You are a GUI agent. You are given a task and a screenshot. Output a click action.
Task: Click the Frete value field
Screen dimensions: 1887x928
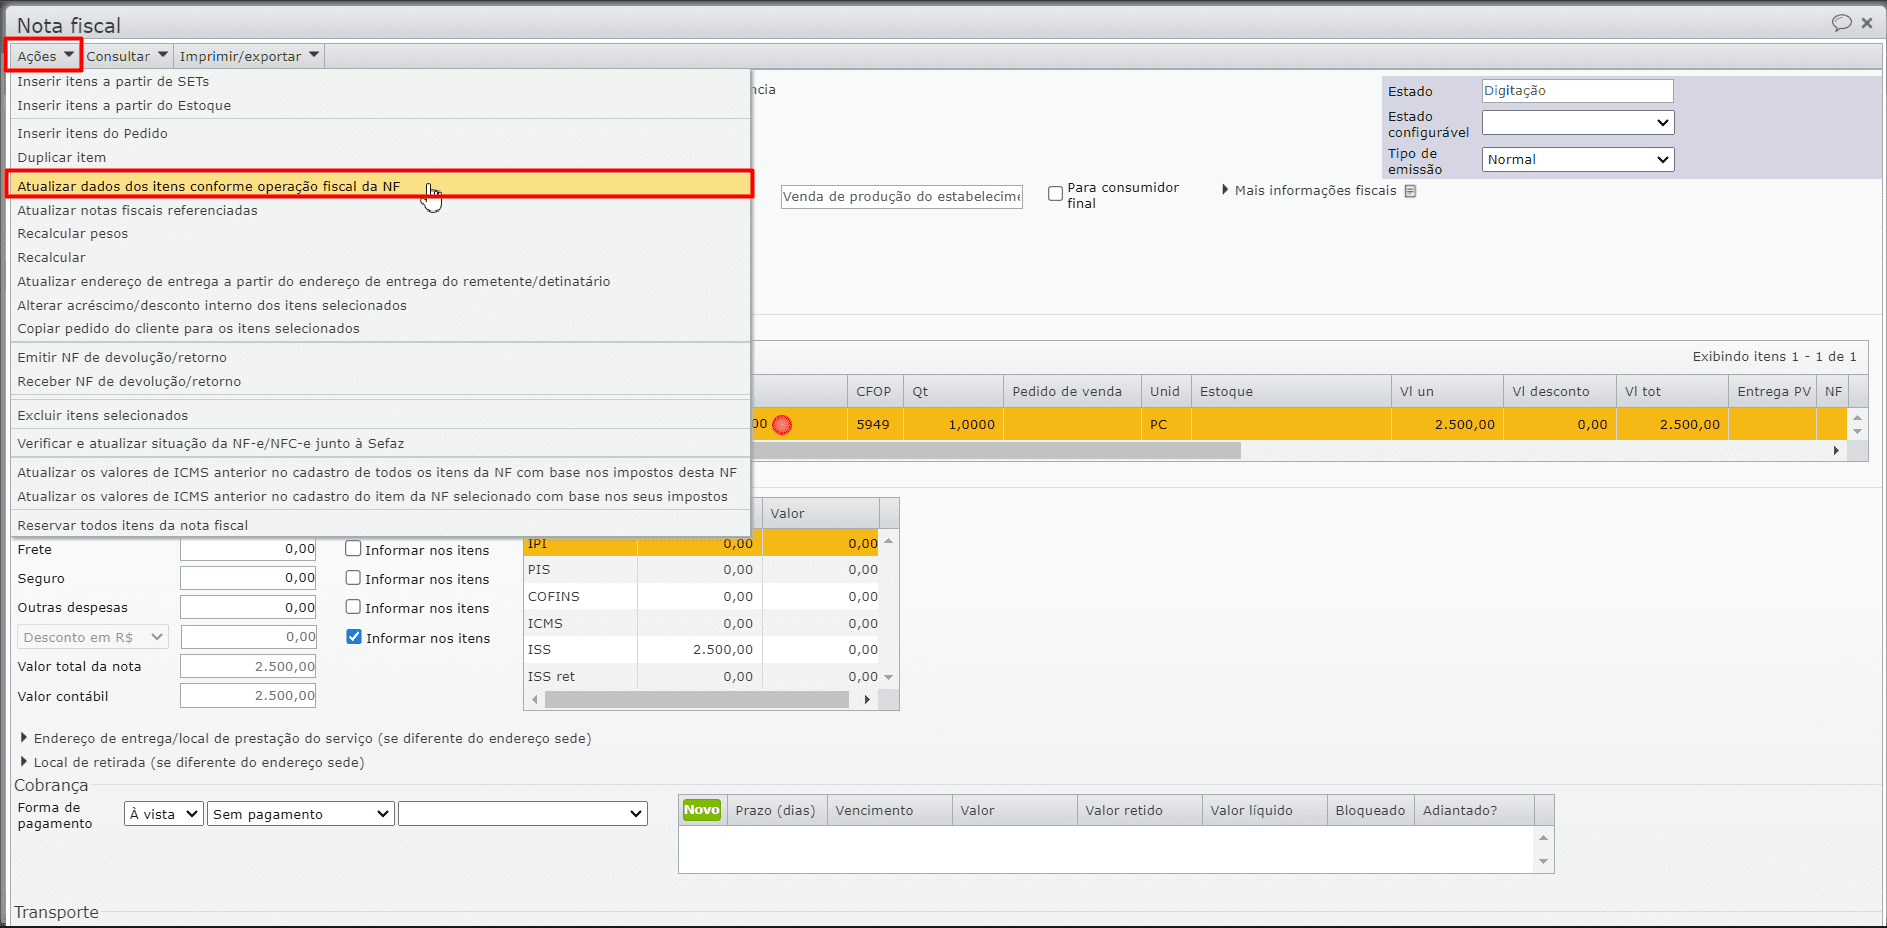tap(248, 549)
